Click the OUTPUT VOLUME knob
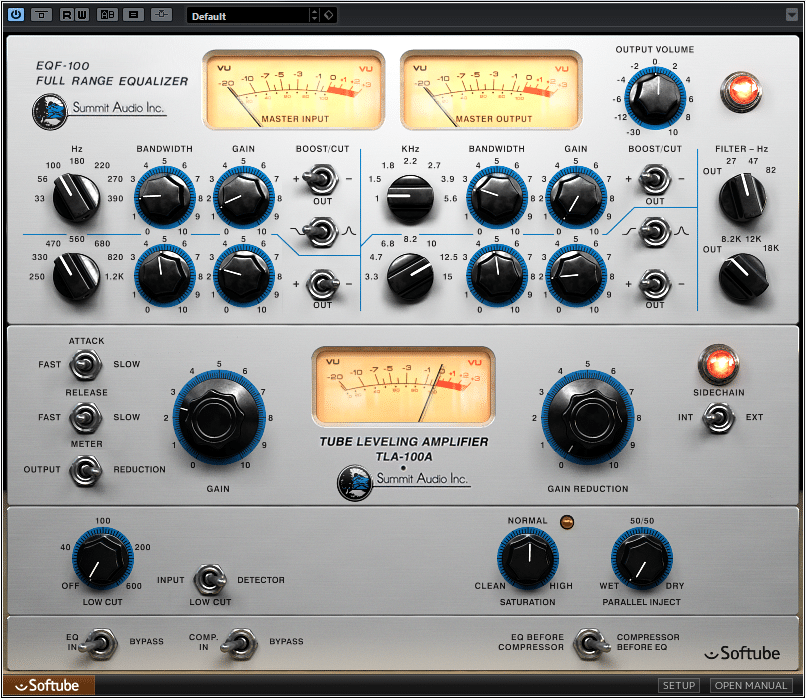This screenshot has width=806, height=699. [x=654, y=97]
